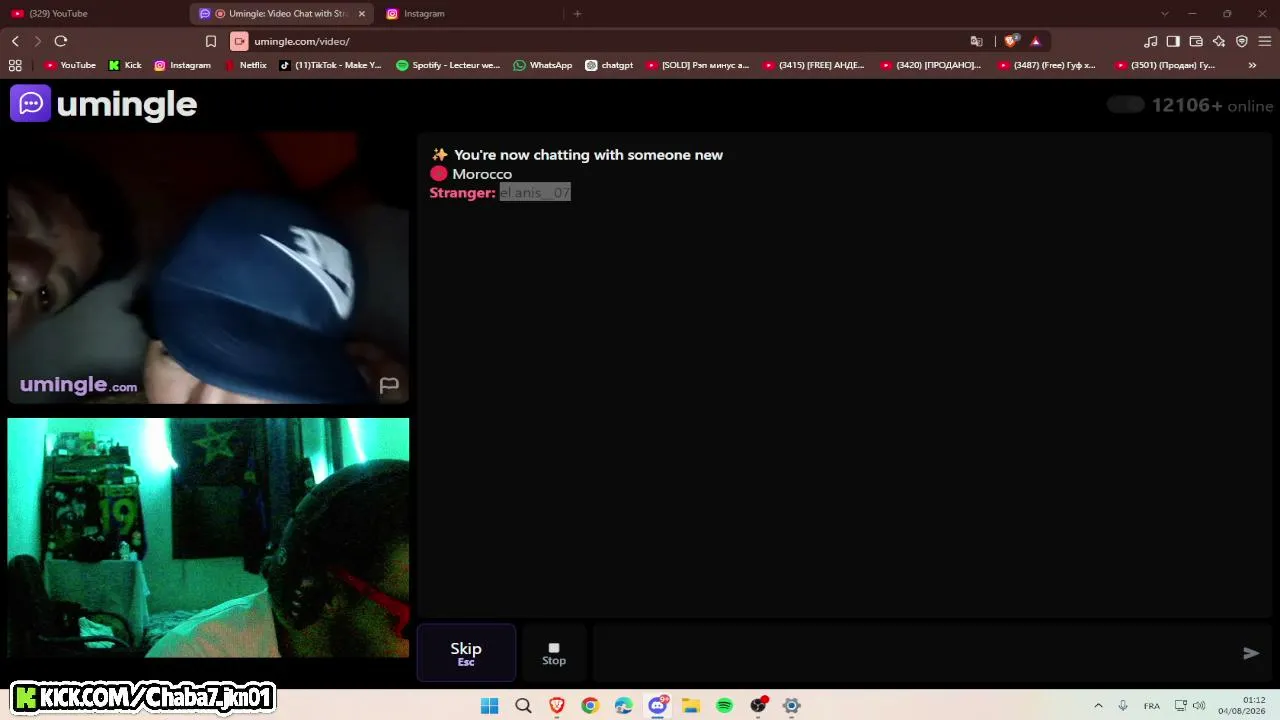Open the Instagram bookmark
1280x720 pixels.
coord(182,65)
